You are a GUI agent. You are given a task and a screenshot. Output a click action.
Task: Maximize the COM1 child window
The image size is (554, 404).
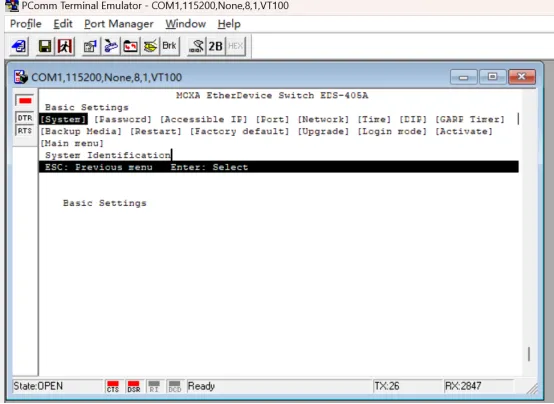493,77
